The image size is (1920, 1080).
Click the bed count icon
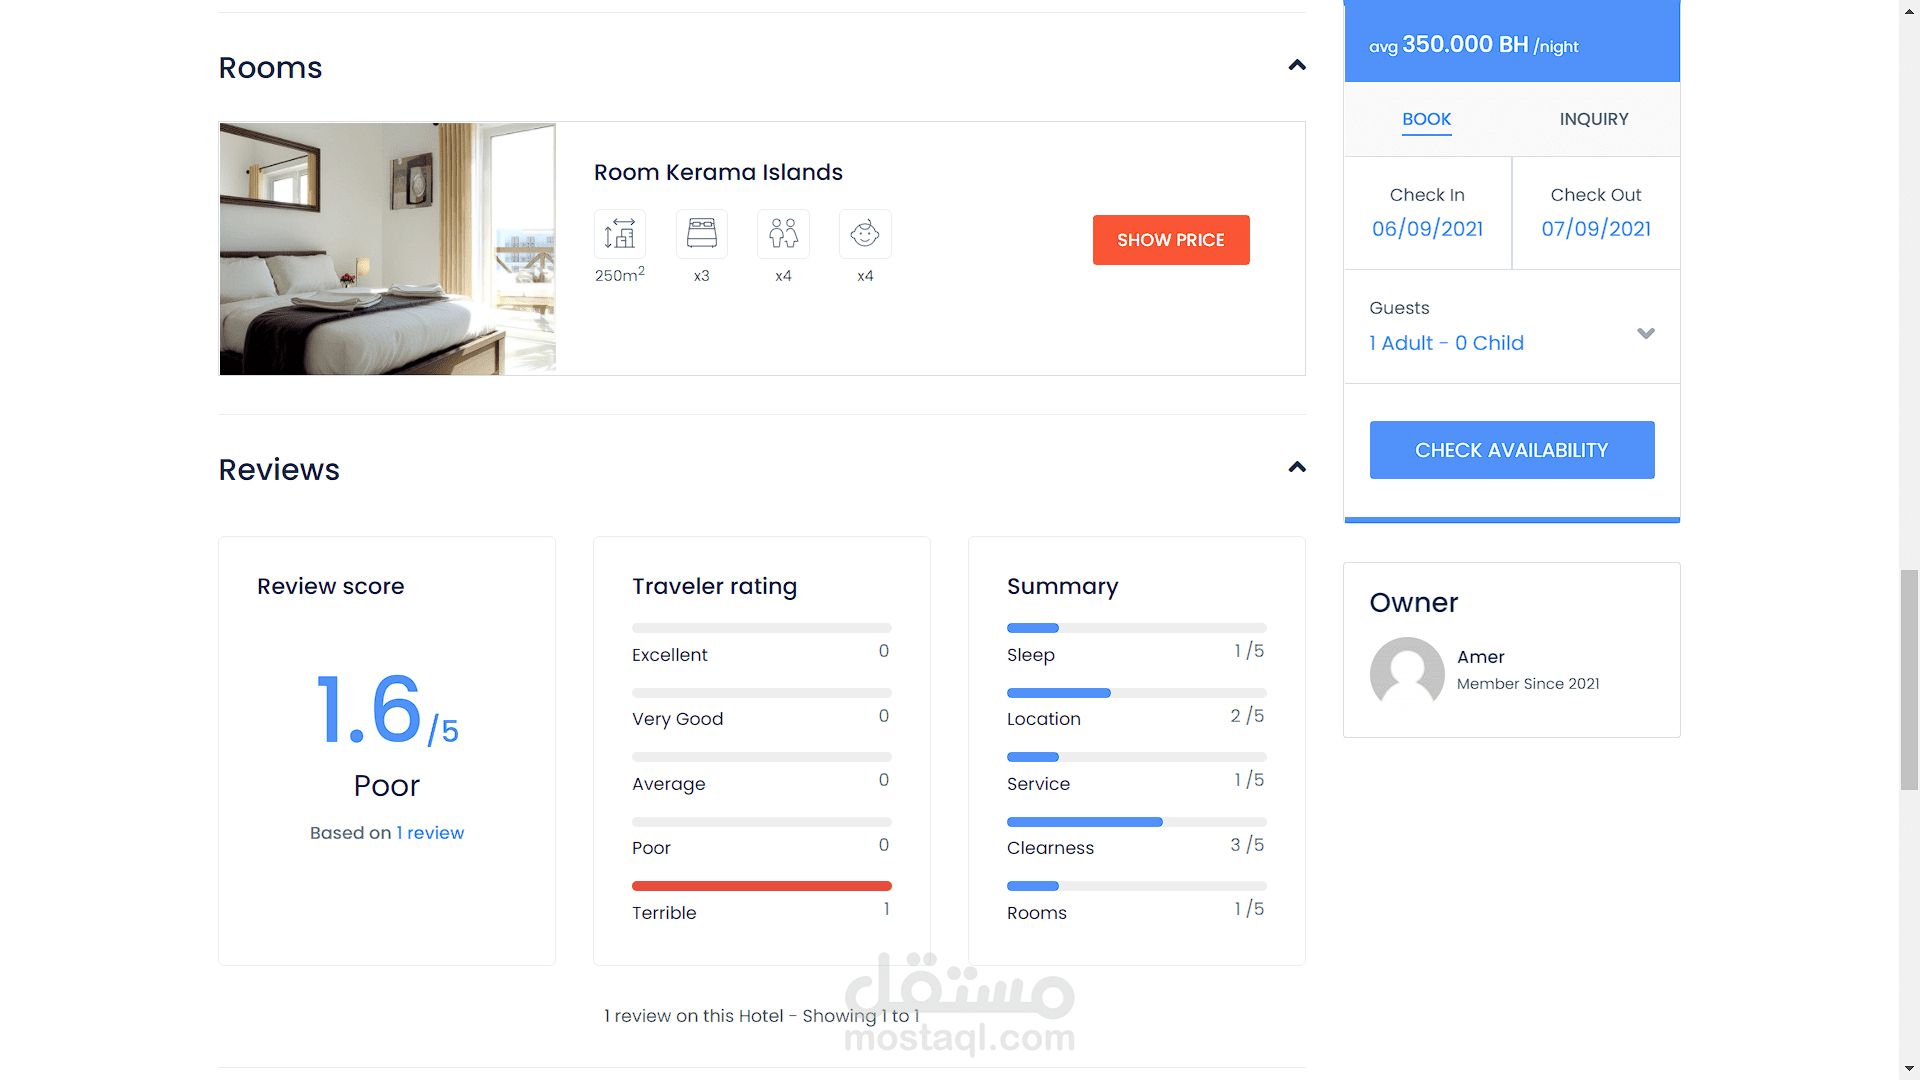point(702,234)
